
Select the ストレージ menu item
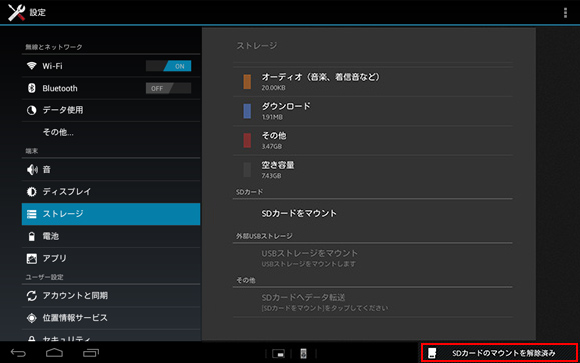tap(111, 214)
